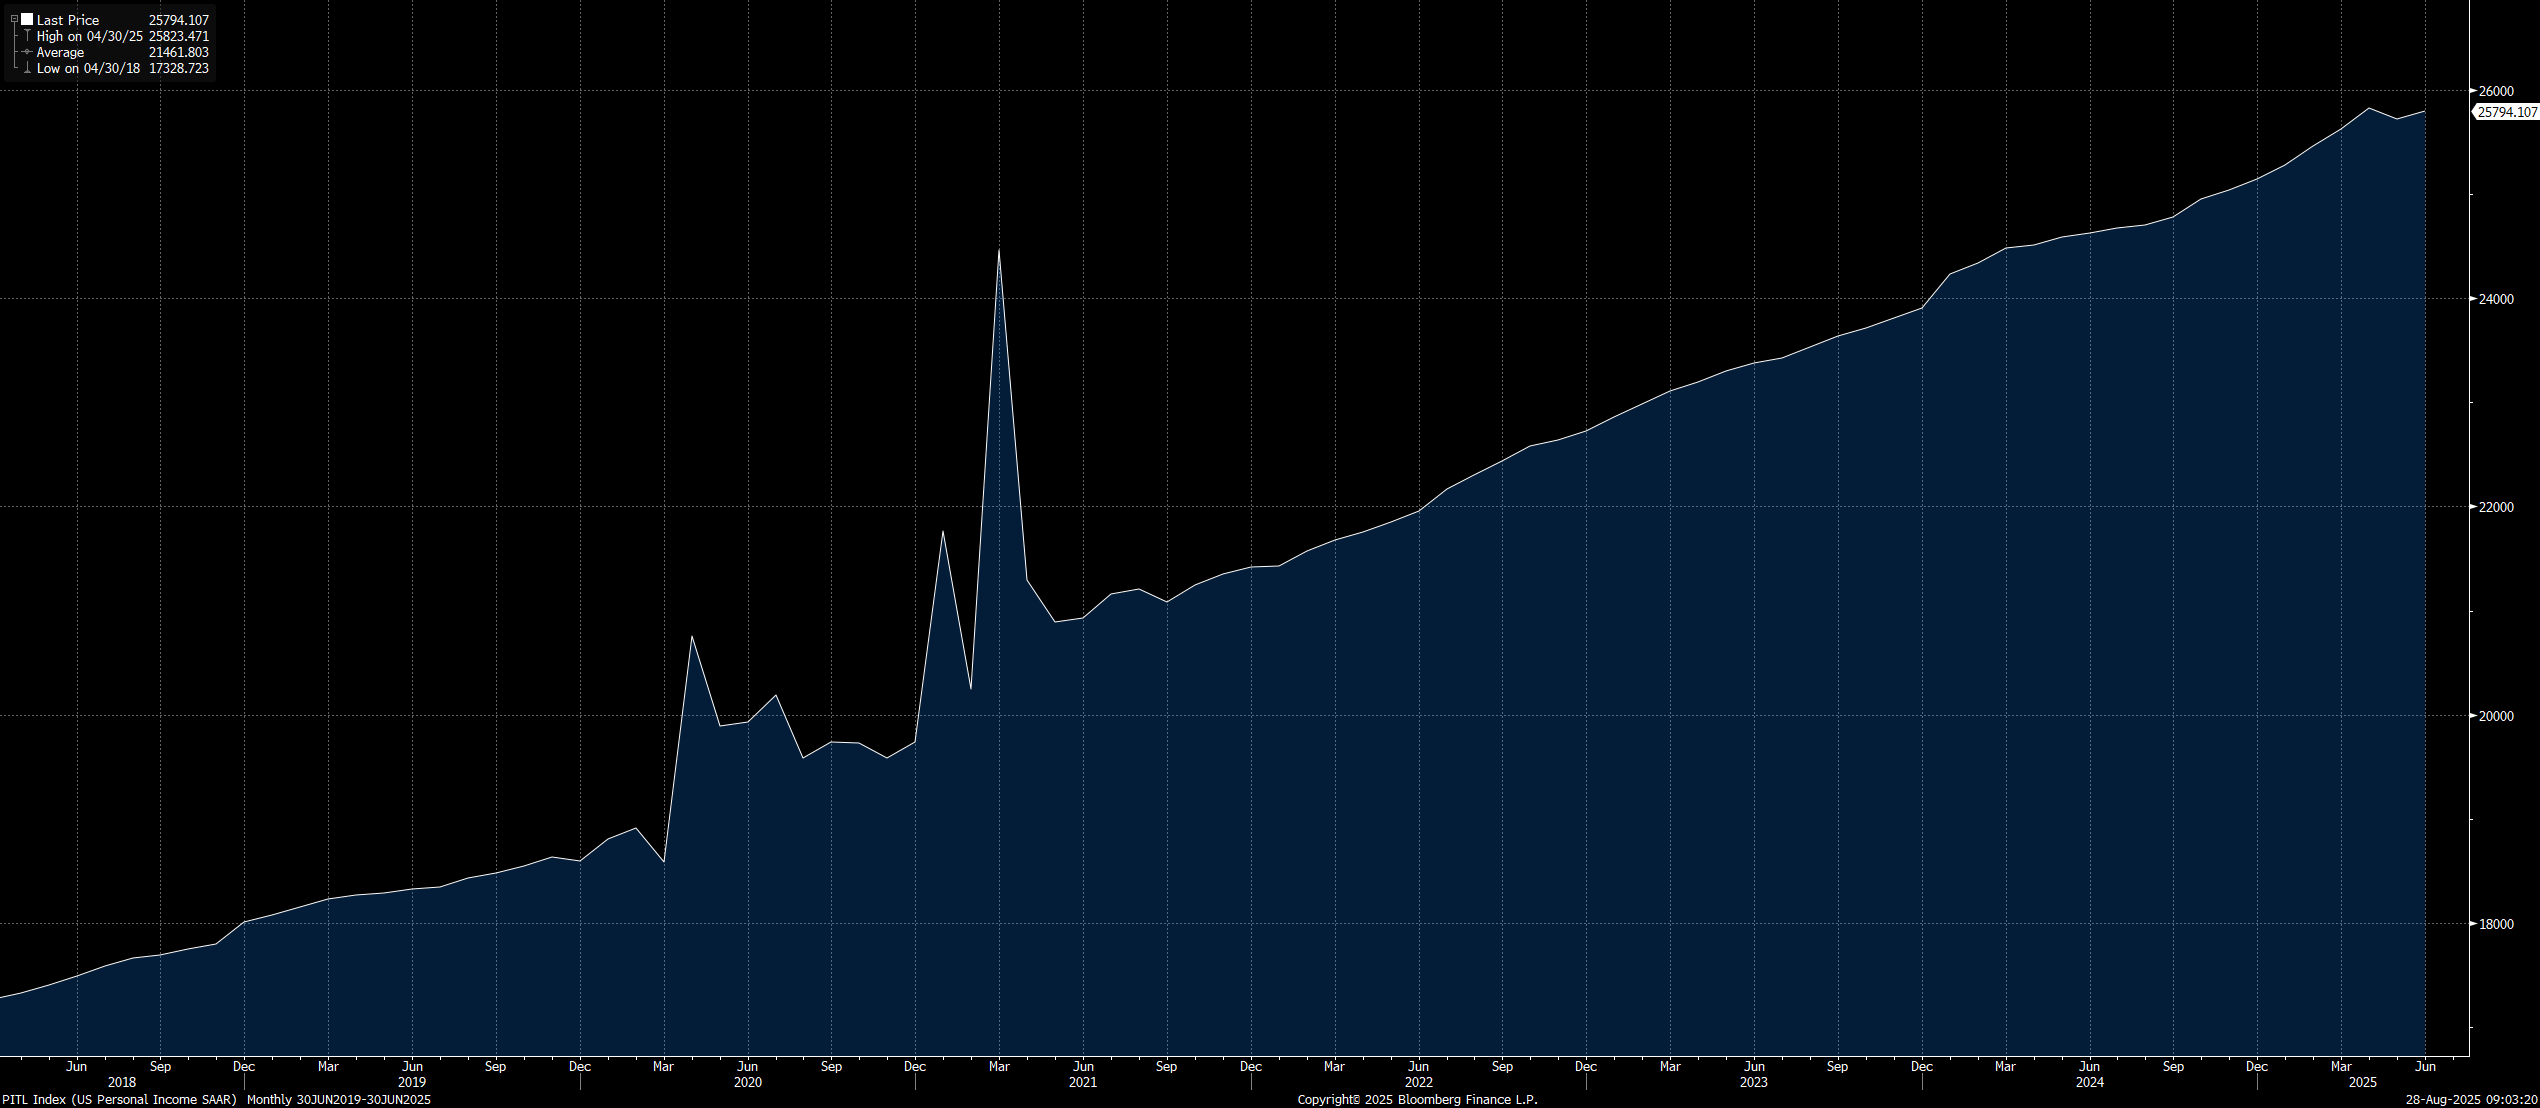Click the Monthly date range text in footer
The image size is (2540, 1108).
coord(339,1100)
